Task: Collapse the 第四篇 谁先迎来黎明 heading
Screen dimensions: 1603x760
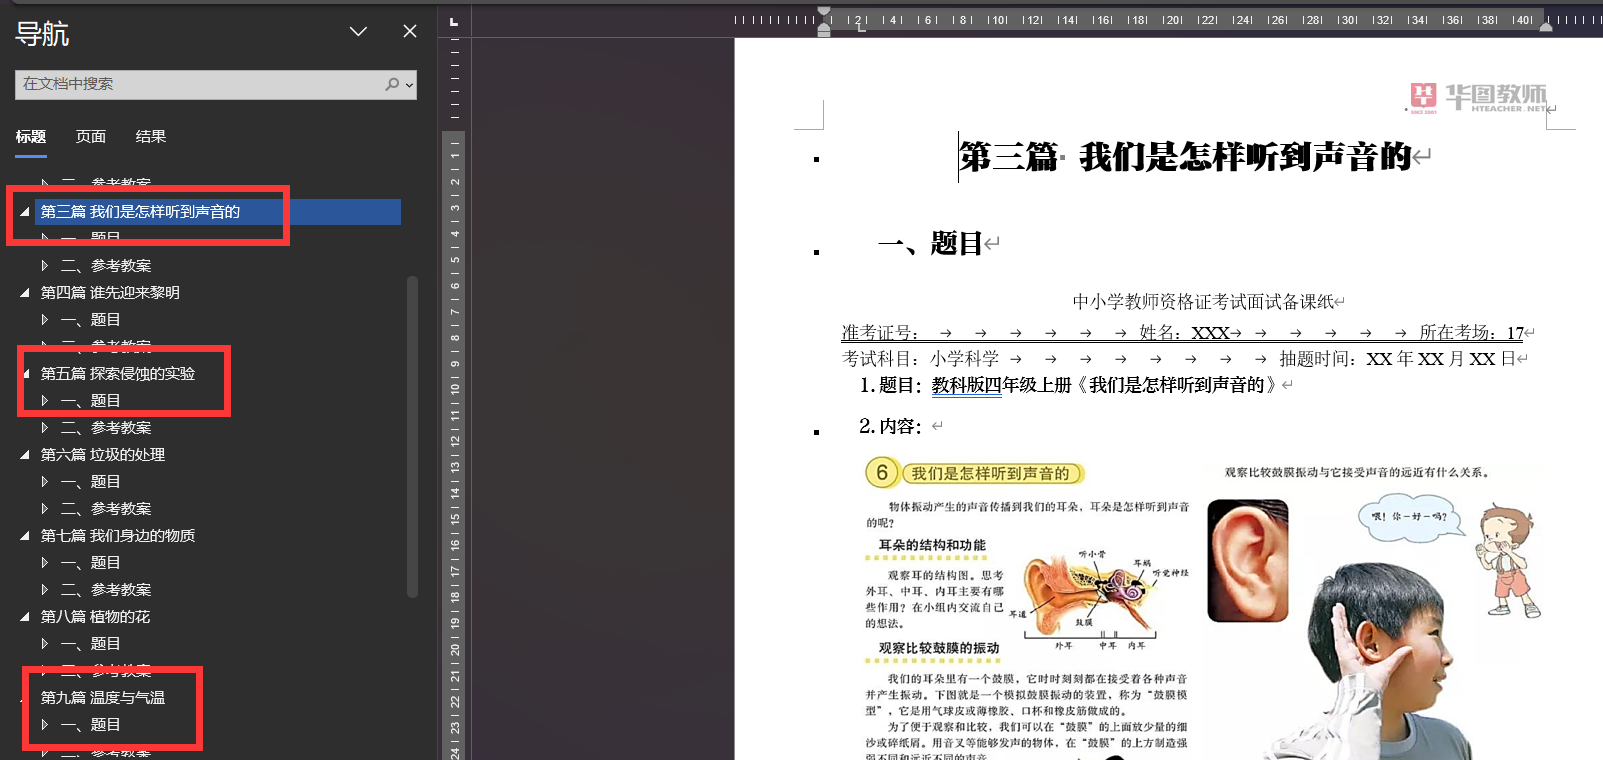Action: pyautogui.click(x=25, y=293)
